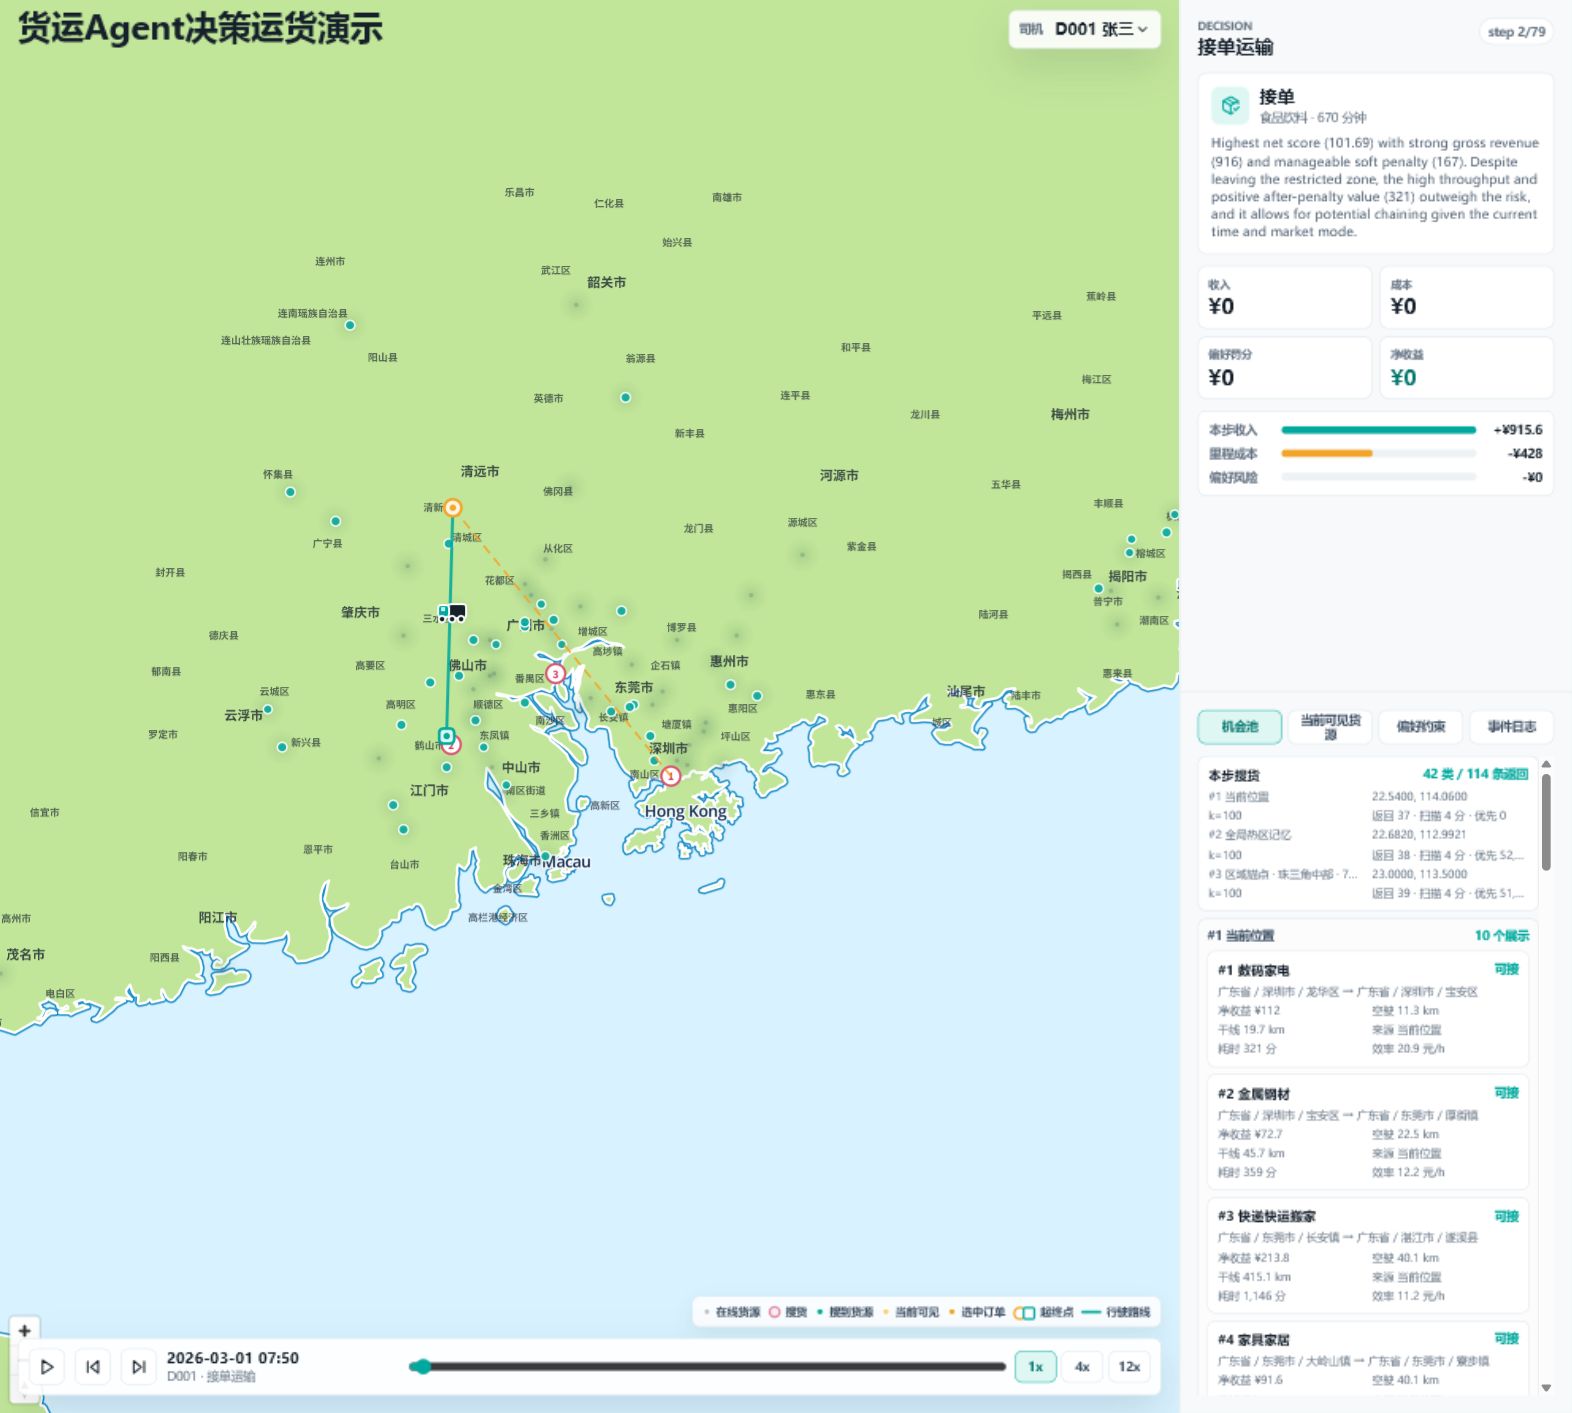This screenshot has height=1413, width=1572.
Task: Set playback speed to 4x
Action: [x=1082, y=1367]
